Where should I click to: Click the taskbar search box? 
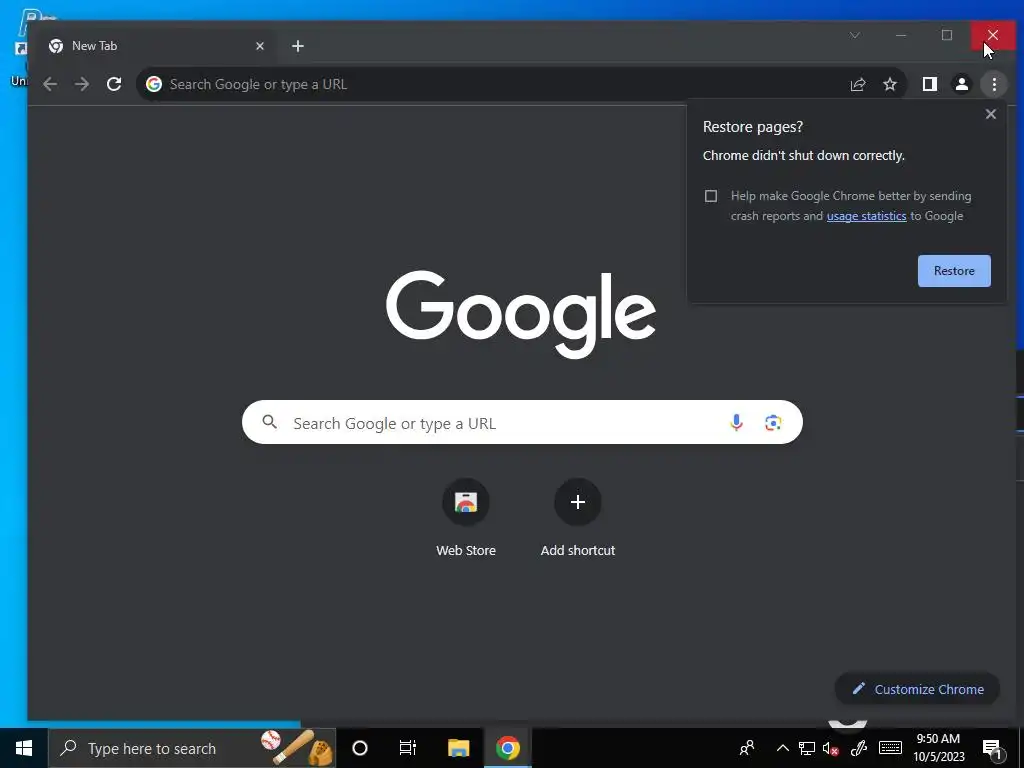(x=192, y=748)
